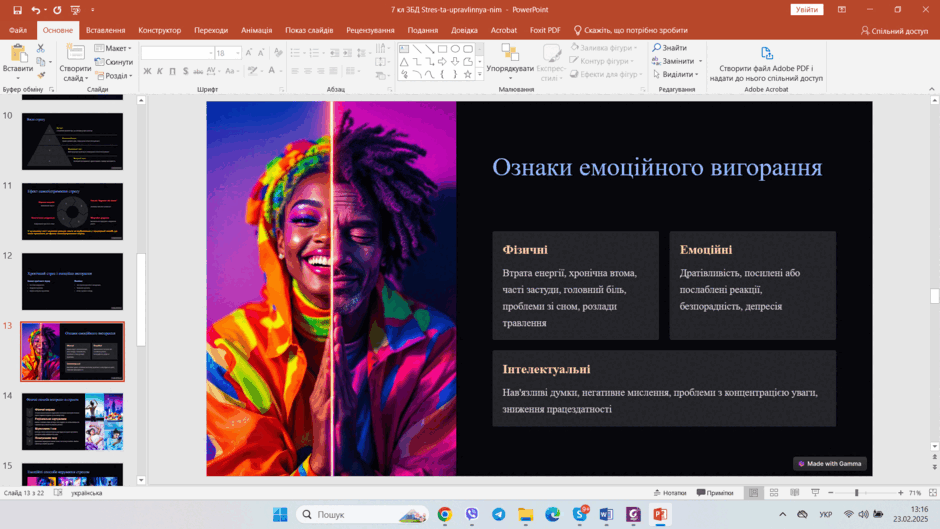Screen dimensions: 940x529
Task: Switch to the Конструктор tab
Action: coord(159,30)
